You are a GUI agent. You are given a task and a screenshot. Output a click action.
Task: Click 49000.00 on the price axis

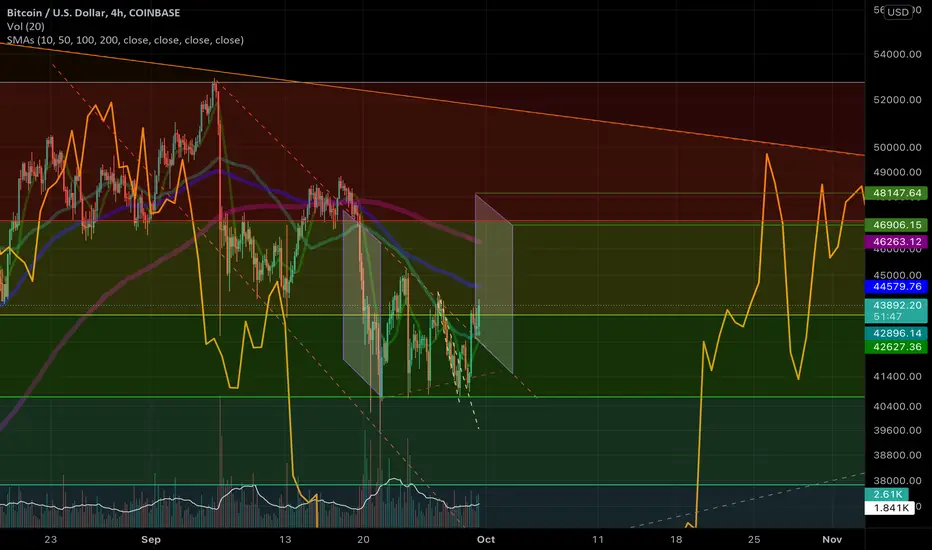click(x=897, y=172)
